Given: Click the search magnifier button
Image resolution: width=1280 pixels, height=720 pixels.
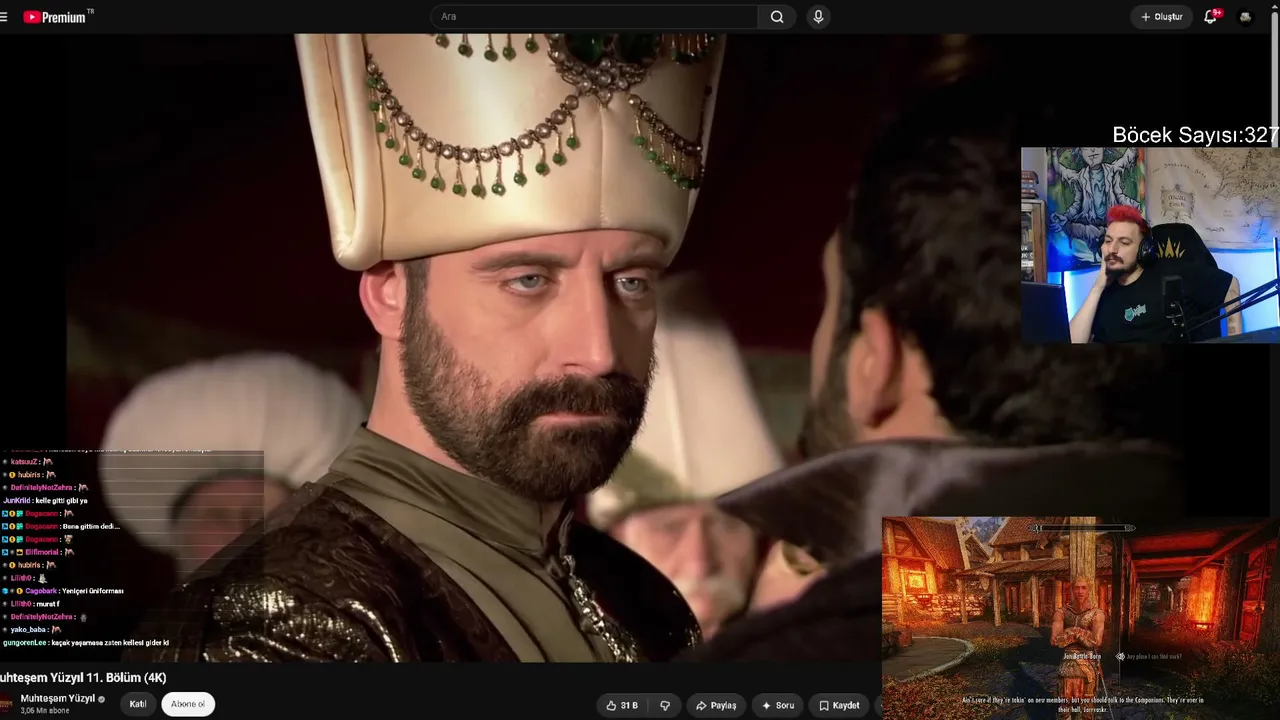Looking at the screenshot, I should point(777,17).
